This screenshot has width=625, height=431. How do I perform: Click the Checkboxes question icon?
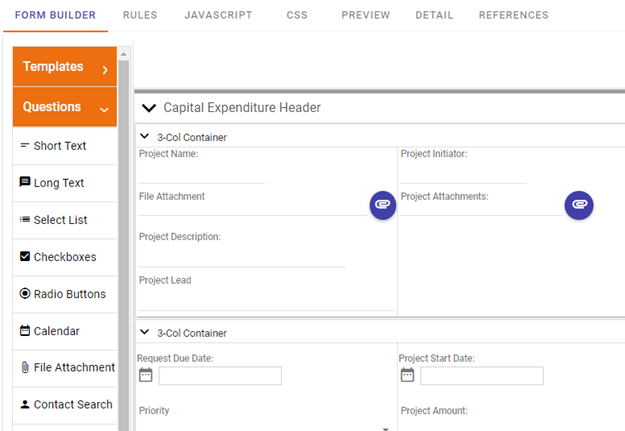(x=25, y=257)
